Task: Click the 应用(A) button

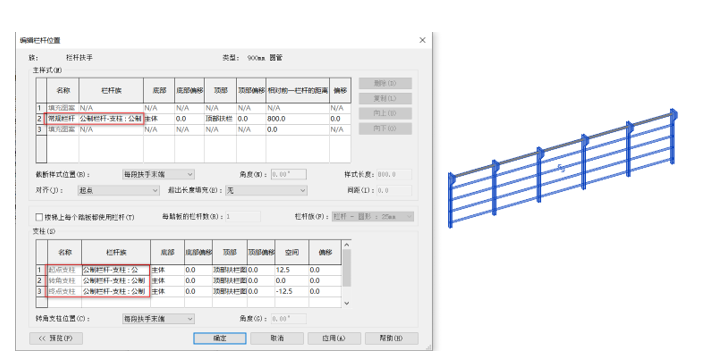Action: coord(334,338)
